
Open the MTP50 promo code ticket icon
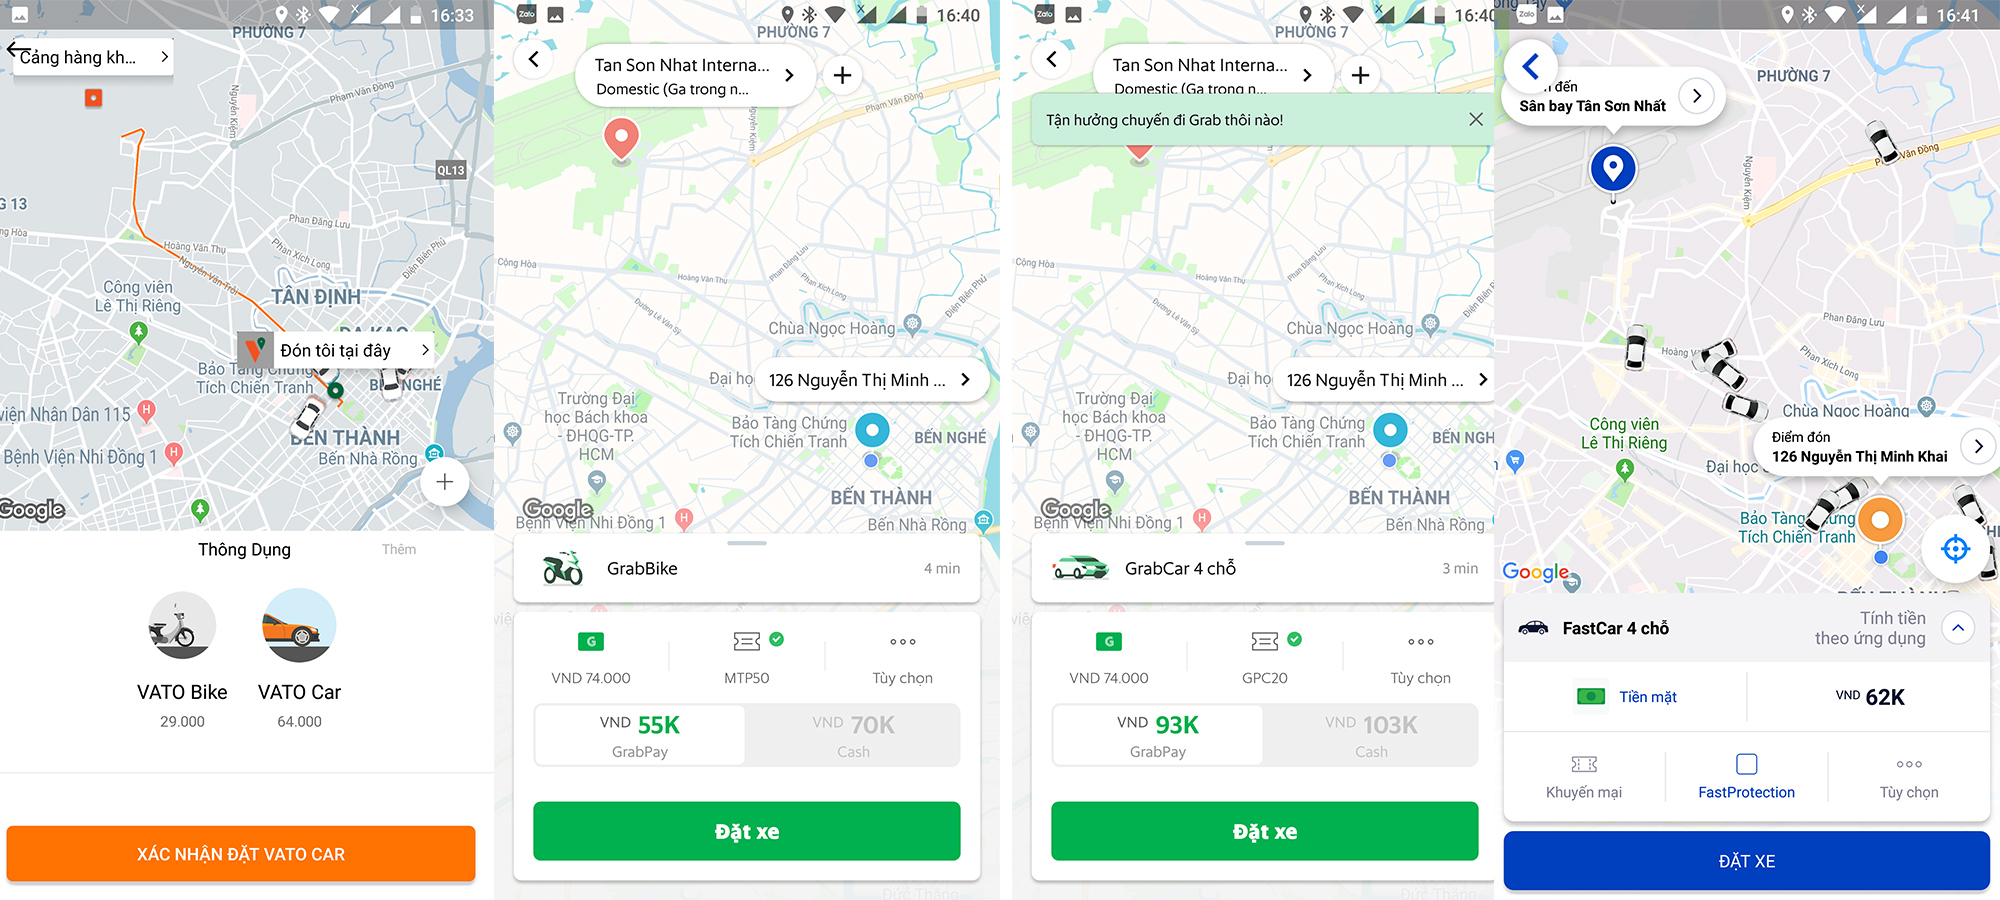[747, 641]
